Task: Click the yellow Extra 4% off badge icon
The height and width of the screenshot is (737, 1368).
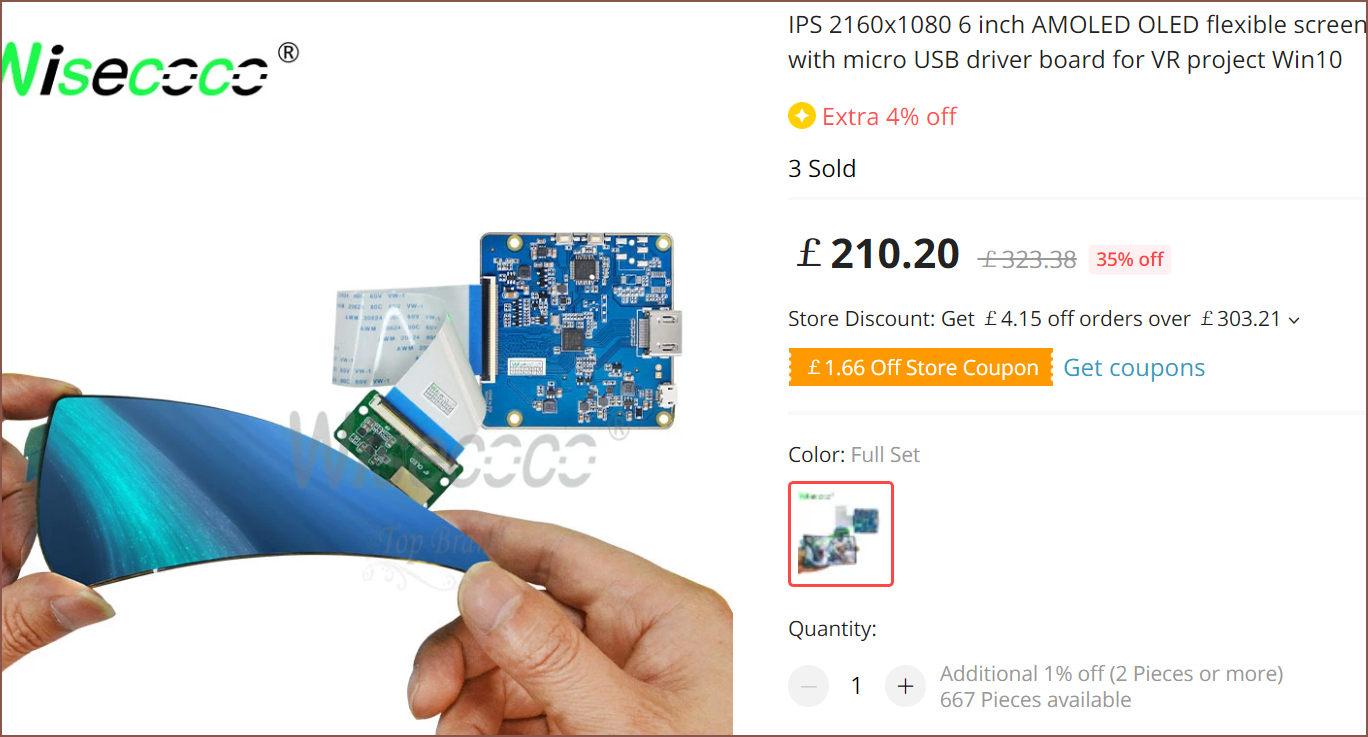Action: click(802, 116)
